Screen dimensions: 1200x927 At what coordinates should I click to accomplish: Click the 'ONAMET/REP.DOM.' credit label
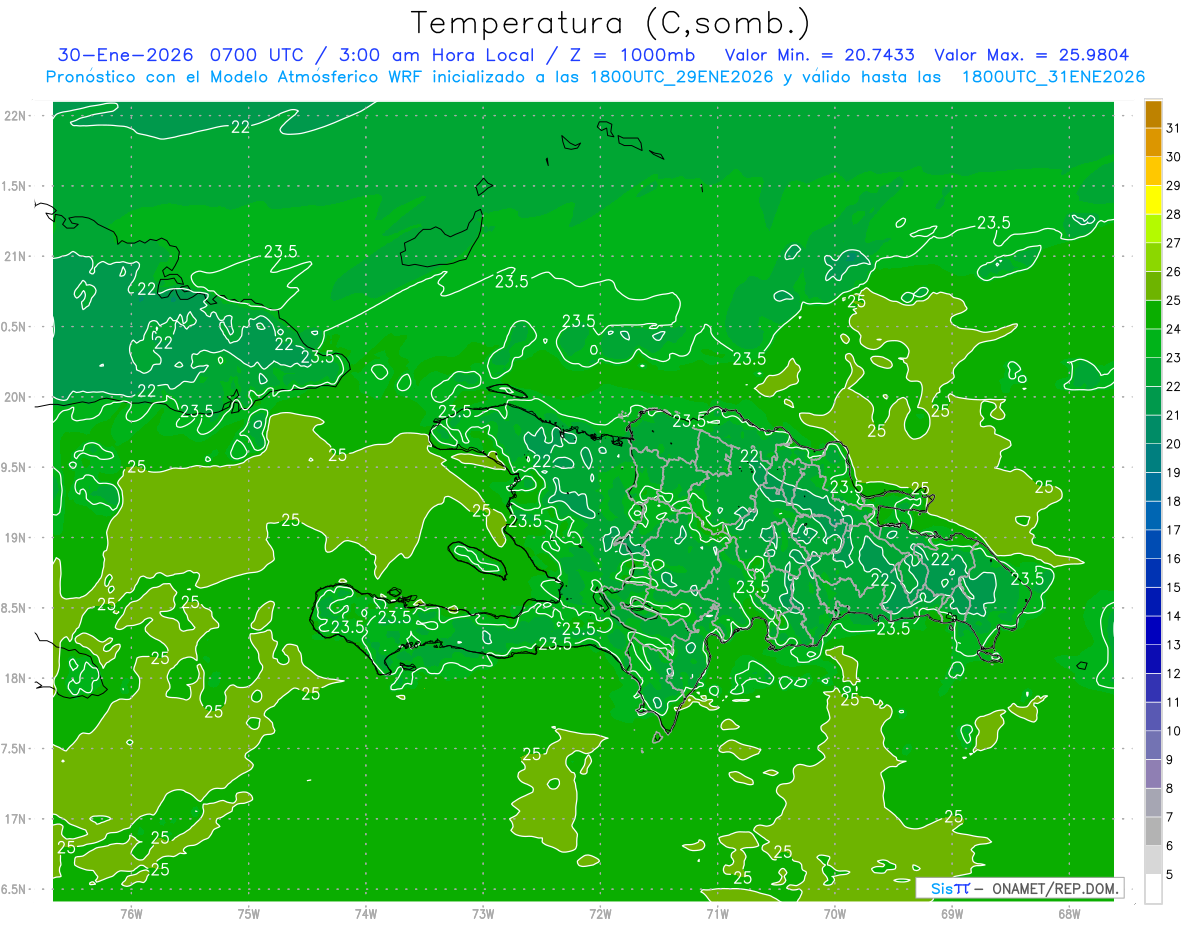pos(1055,888)
